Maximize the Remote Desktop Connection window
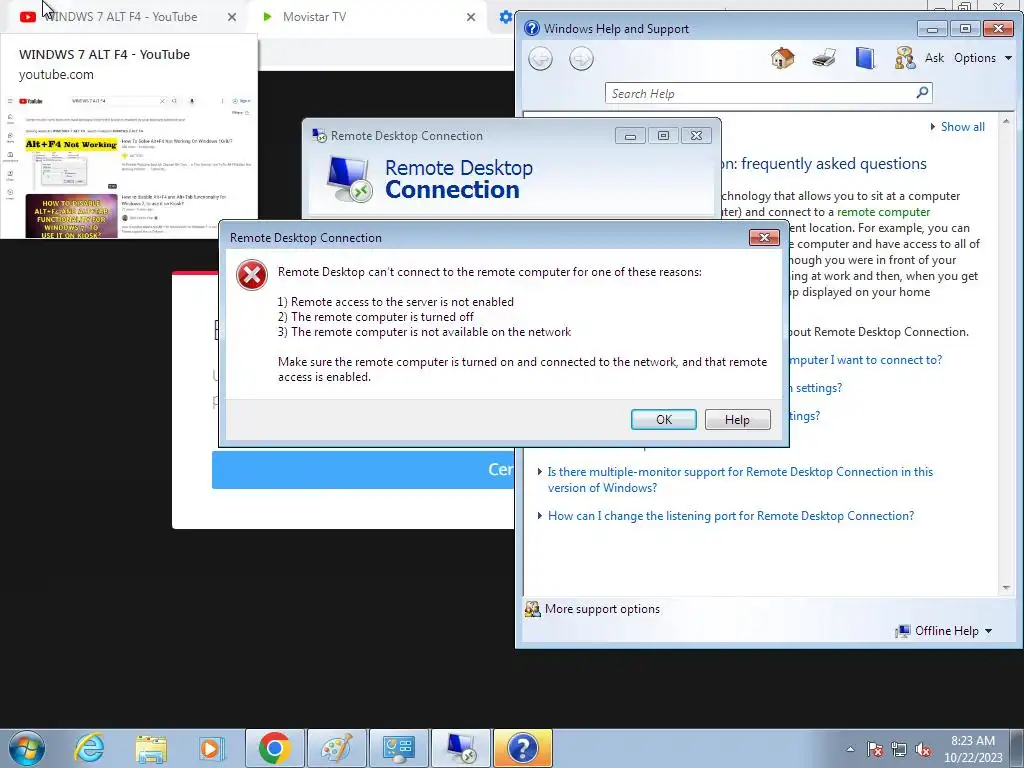Screen dimensions: 1024x768 [663, 136]
